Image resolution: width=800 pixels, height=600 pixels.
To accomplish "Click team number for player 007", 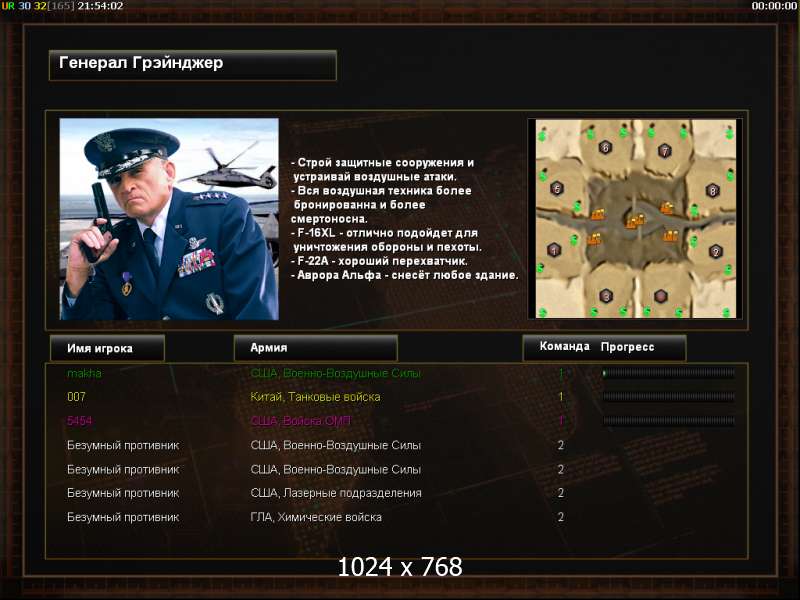I will coord(561,397).
